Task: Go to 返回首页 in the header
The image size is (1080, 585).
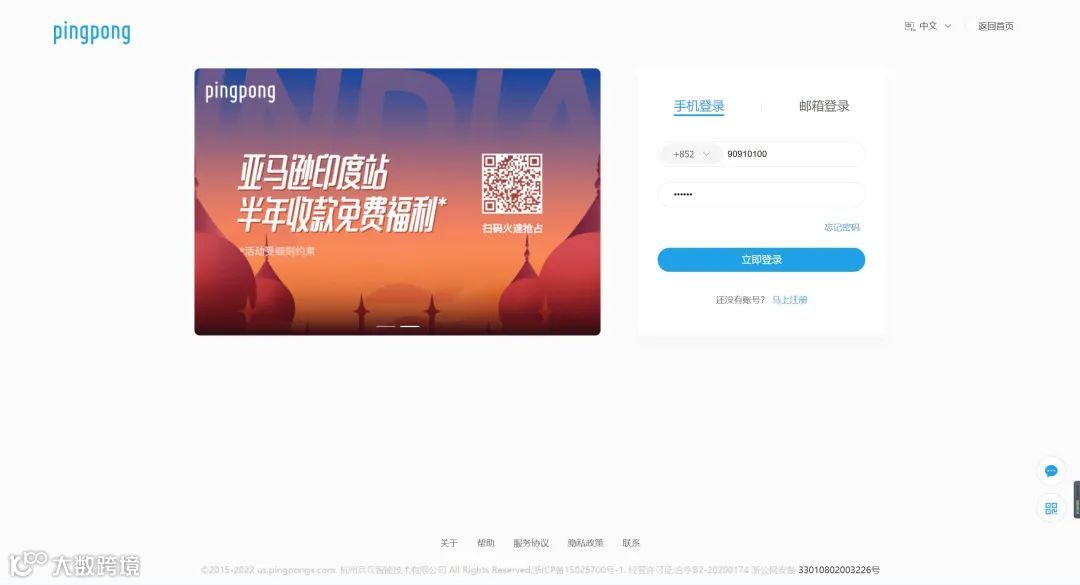Action: pyautogui.click(x=995, y=26)
